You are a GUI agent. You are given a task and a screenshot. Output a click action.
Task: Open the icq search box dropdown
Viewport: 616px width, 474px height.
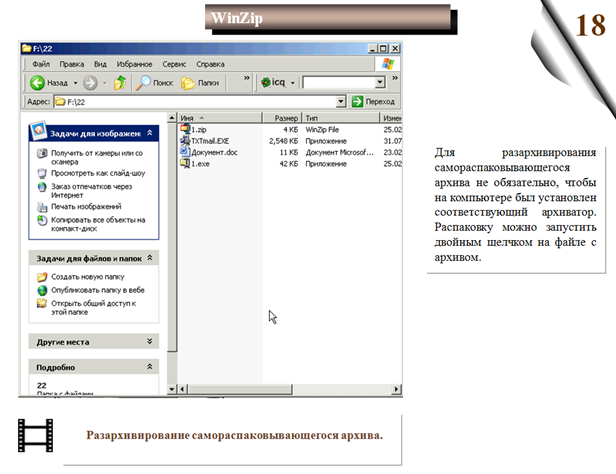(380, 82)
